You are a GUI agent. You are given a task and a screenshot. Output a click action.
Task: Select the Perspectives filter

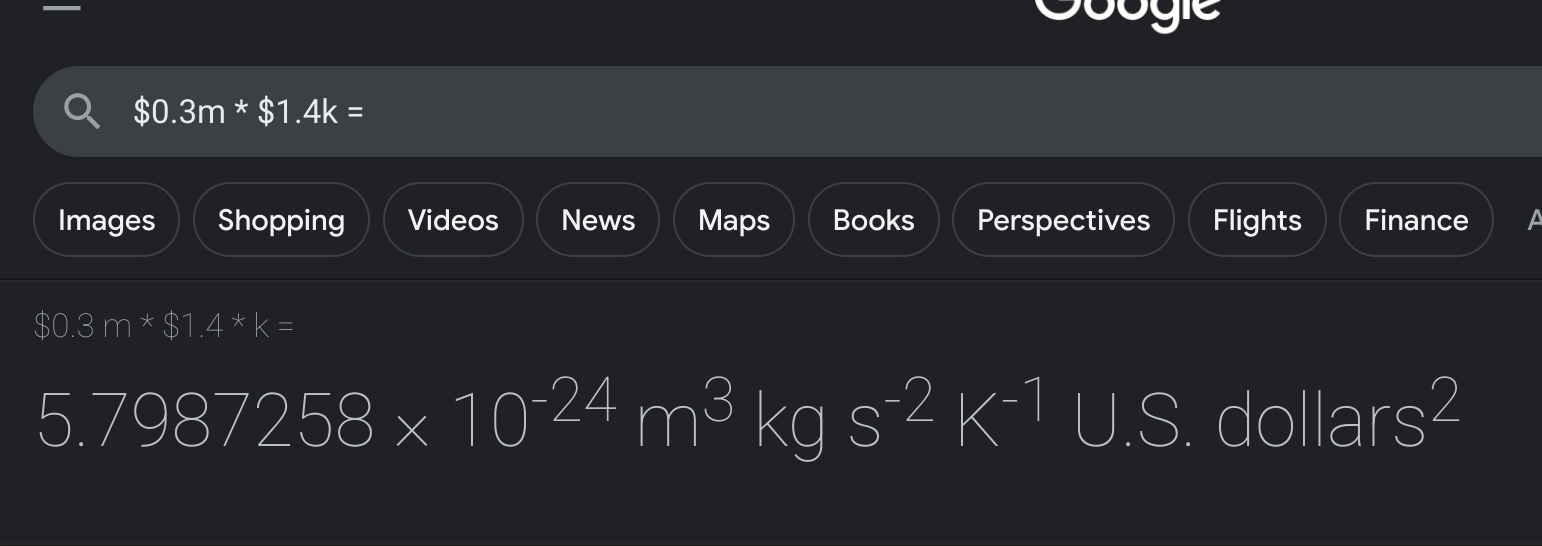coord(1063,220)
